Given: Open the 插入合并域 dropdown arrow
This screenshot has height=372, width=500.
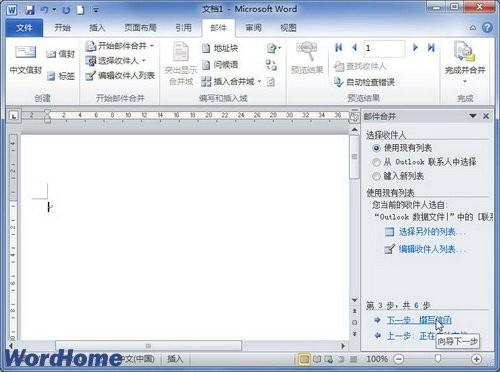Looking at the screenshot, I should pyautogui.click(x=259, y=81).
